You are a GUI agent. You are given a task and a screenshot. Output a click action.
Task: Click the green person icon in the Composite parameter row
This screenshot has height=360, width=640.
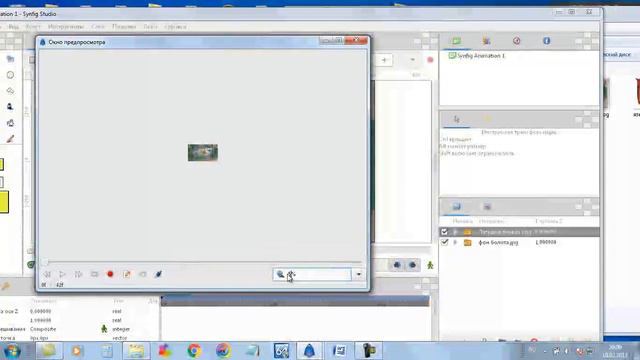point(104,329)
